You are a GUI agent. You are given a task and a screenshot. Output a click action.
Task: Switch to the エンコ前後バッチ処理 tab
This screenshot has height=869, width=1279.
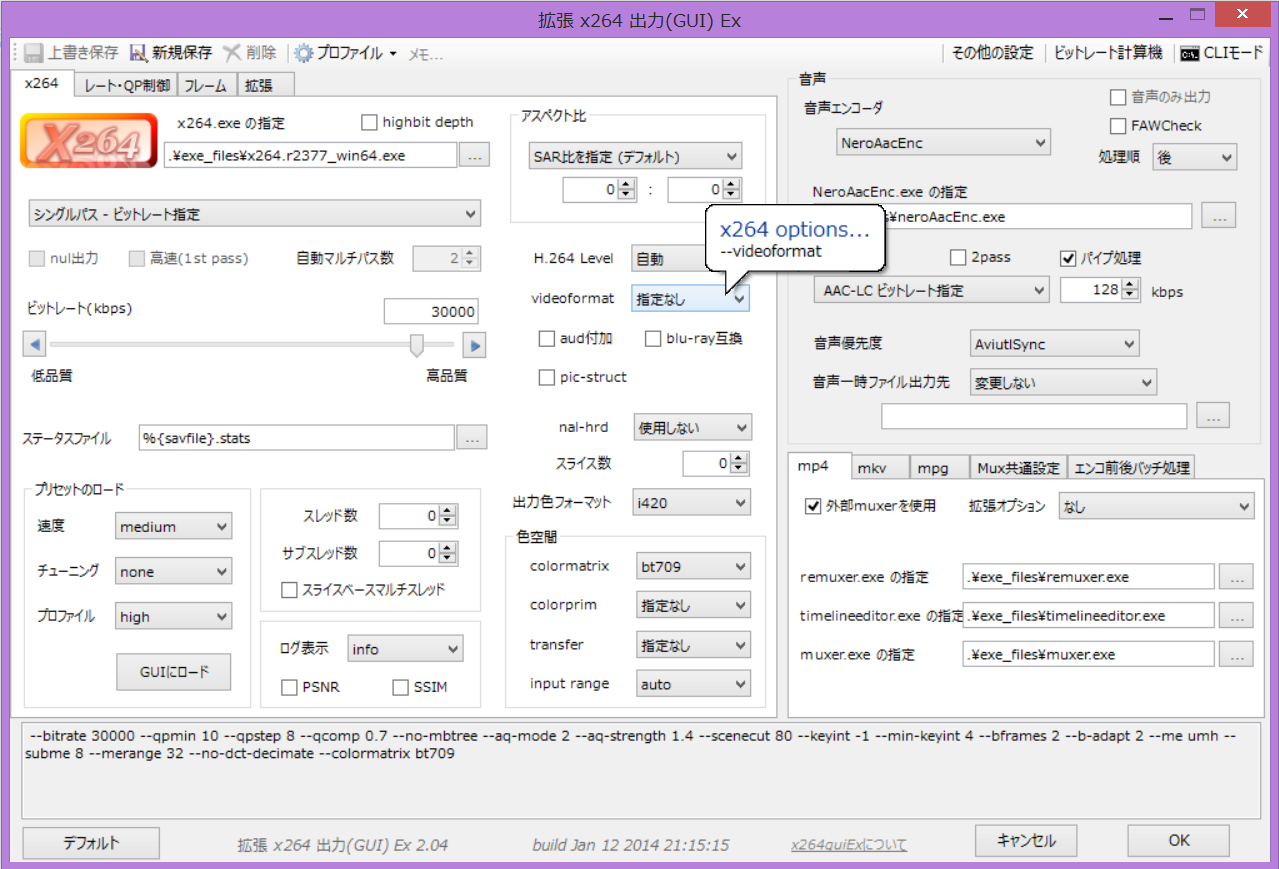pos(1131,467)
